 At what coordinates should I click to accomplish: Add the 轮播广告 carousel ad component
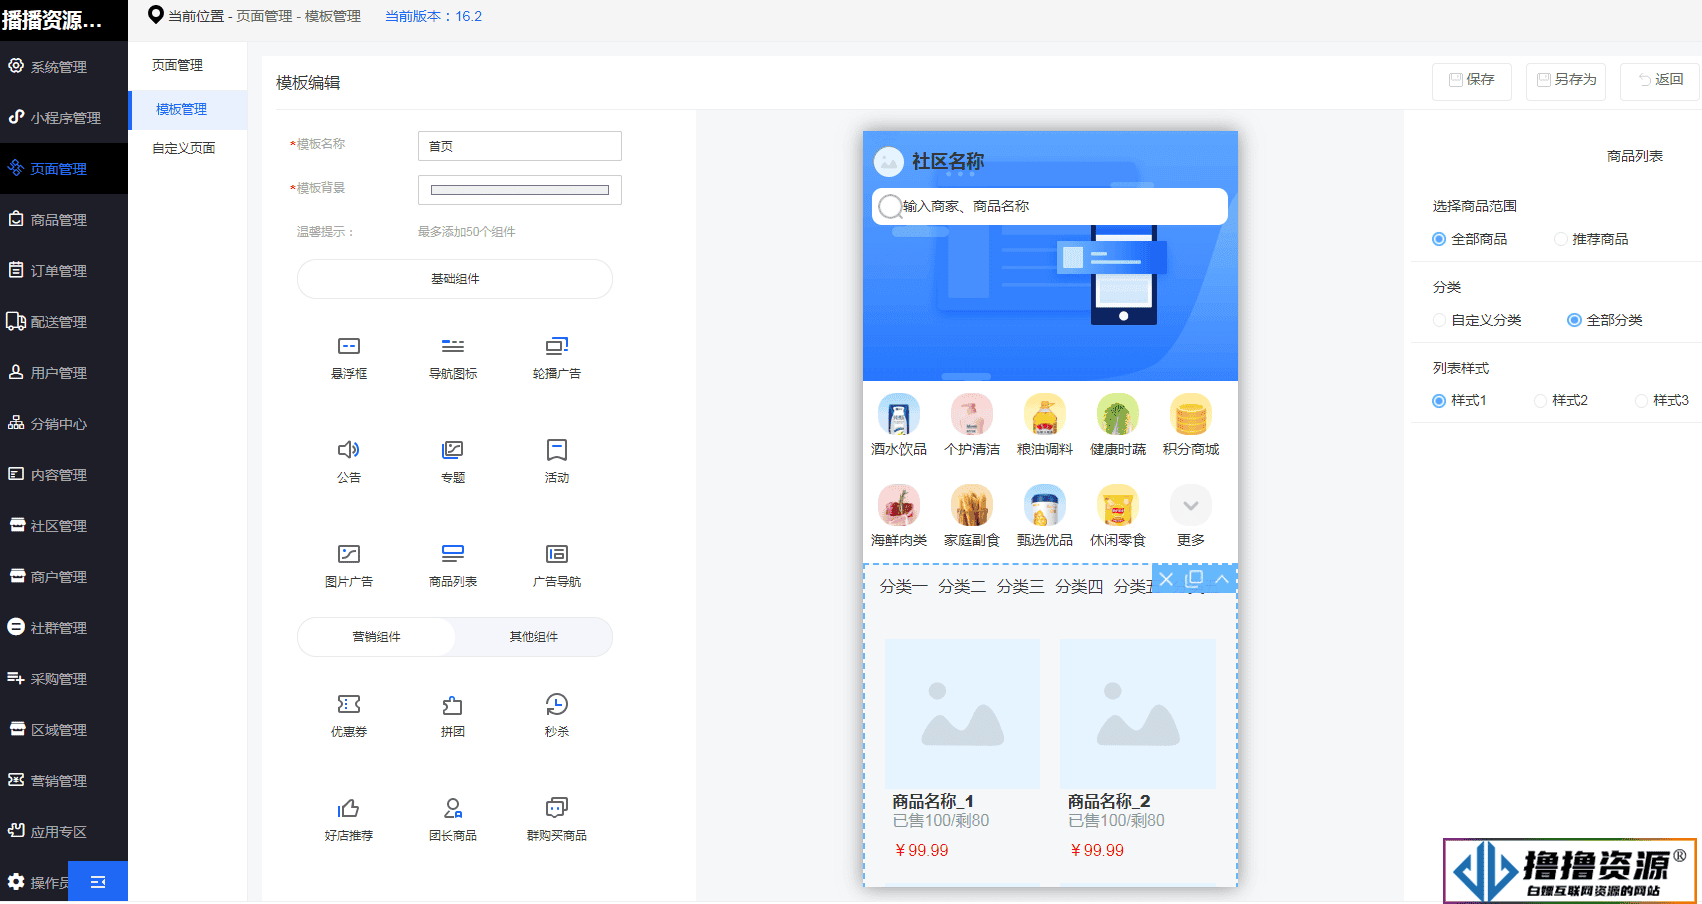[x=557, y=358]
